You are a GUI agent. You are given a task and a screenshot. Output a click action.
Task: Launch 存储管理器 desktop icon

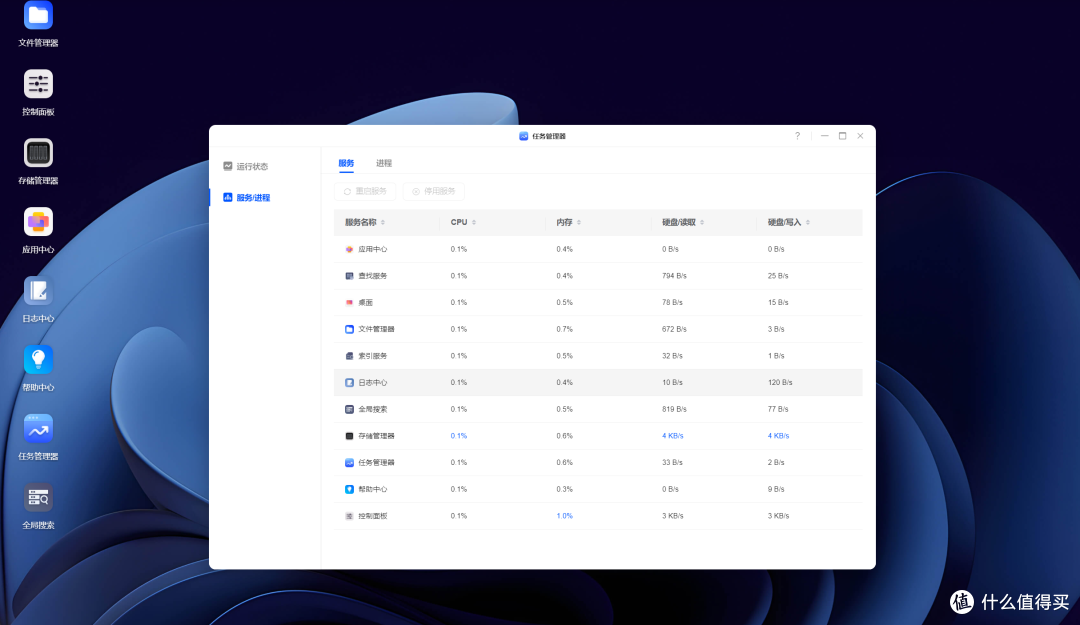click(x=38, y=154)
